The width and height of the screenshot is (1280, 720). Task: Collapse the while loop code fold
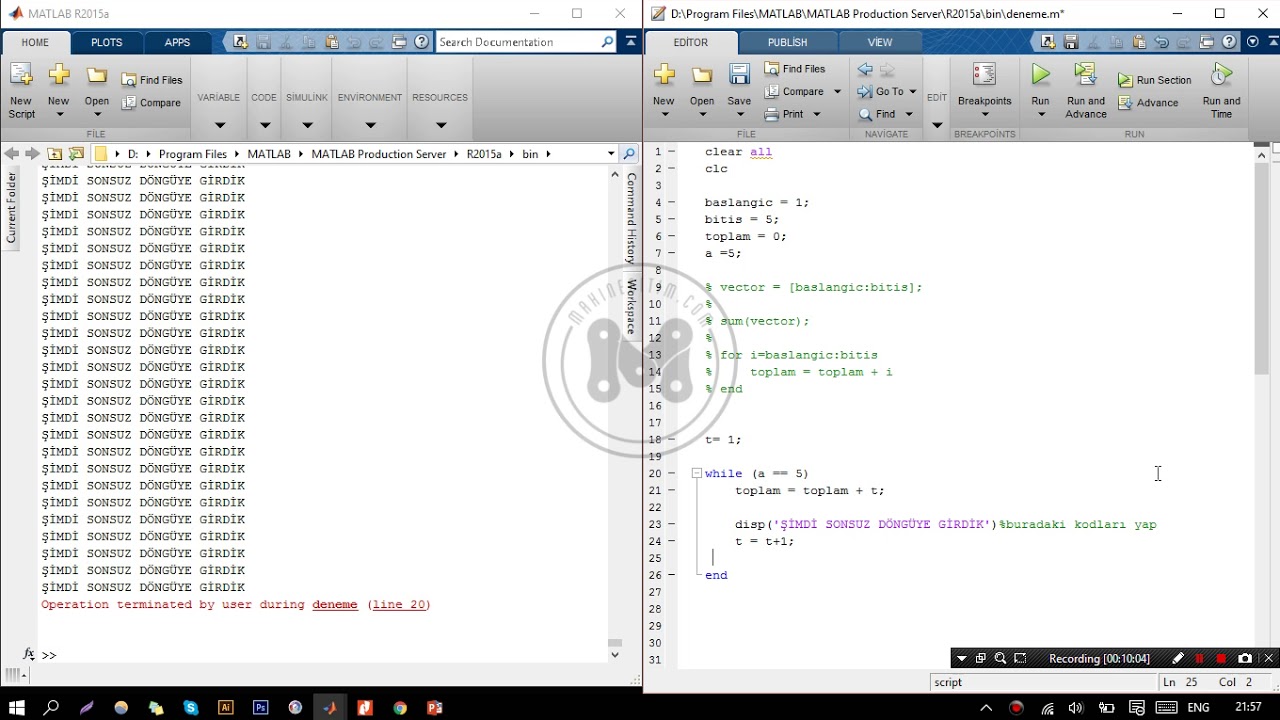(x=696, y=473)
